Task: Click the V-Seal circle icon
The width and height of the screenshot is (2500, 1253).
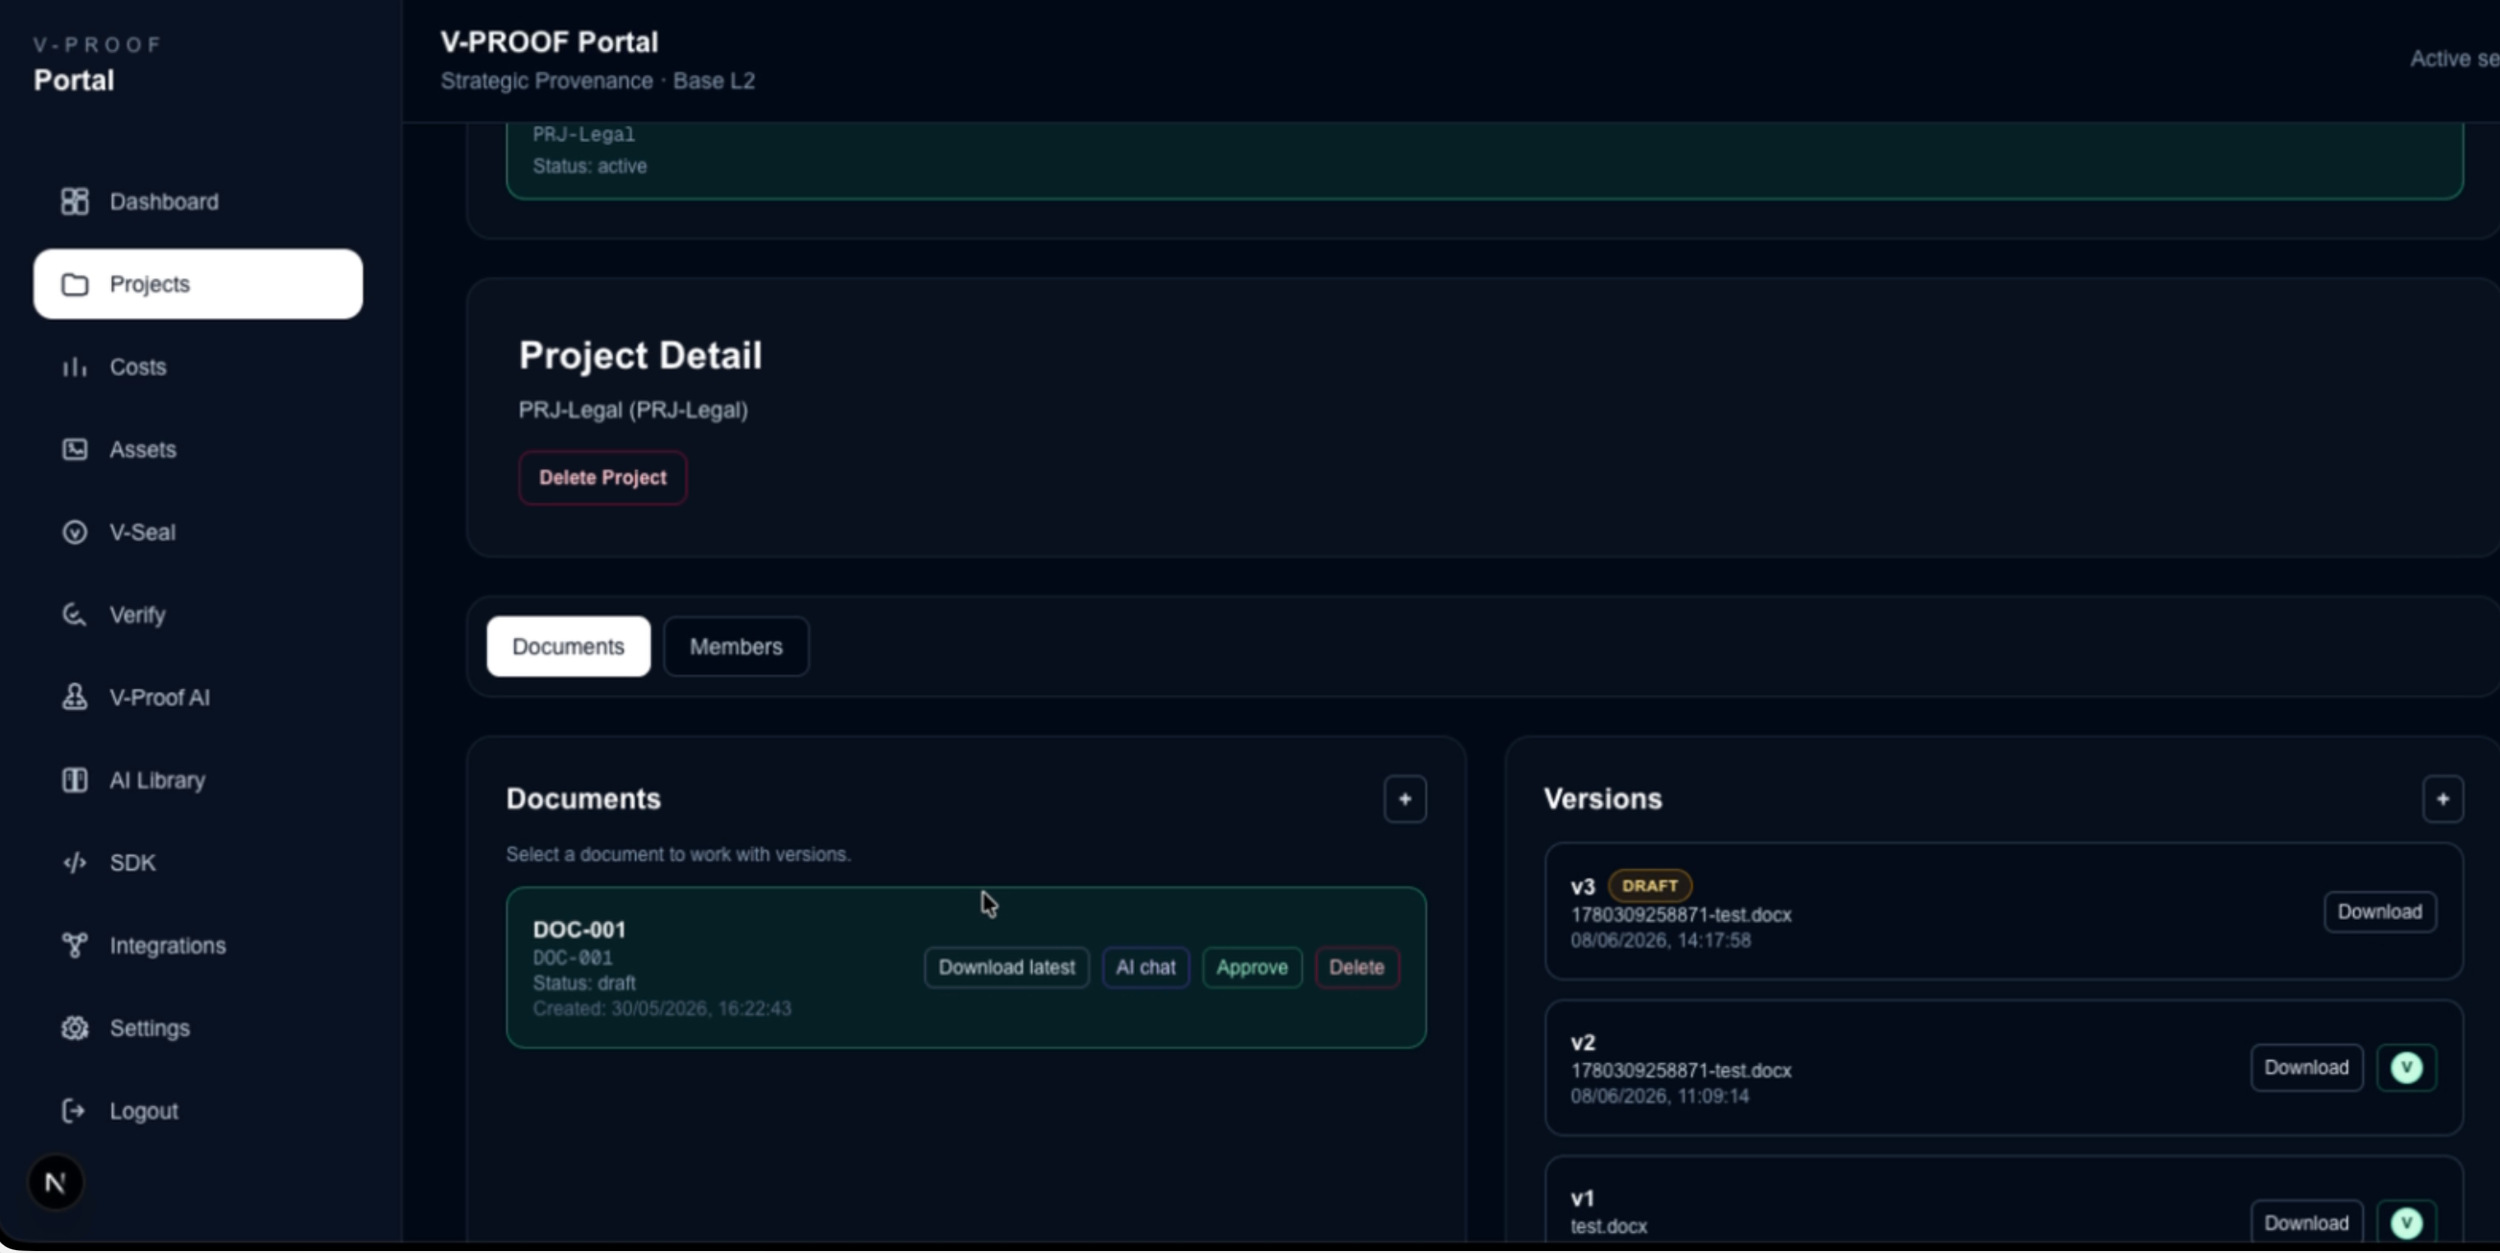Action: click(x=75, y=532)
